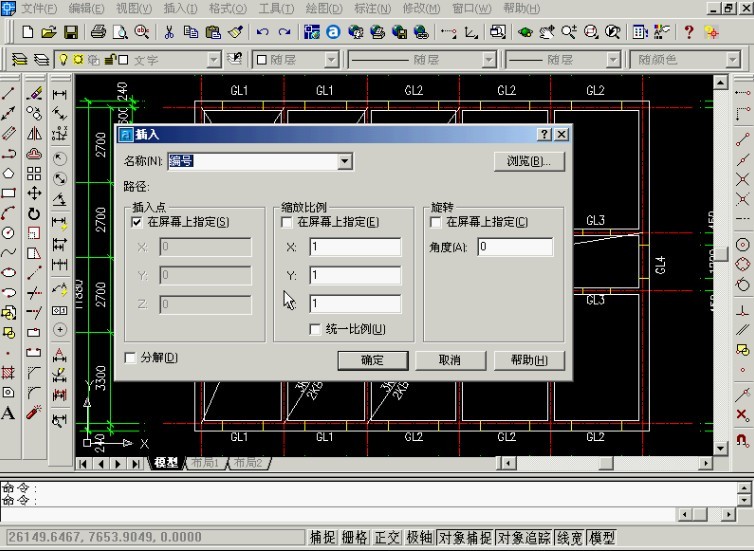
Task: Toggle 捕捉 snap in status bar
Action: click(x=323, y=537)
